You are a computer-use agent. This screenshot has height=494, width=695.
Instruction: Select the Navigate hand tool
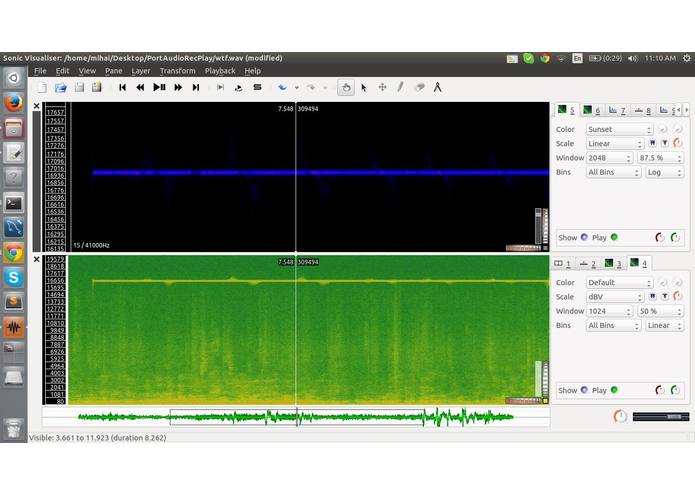(346, 87)
